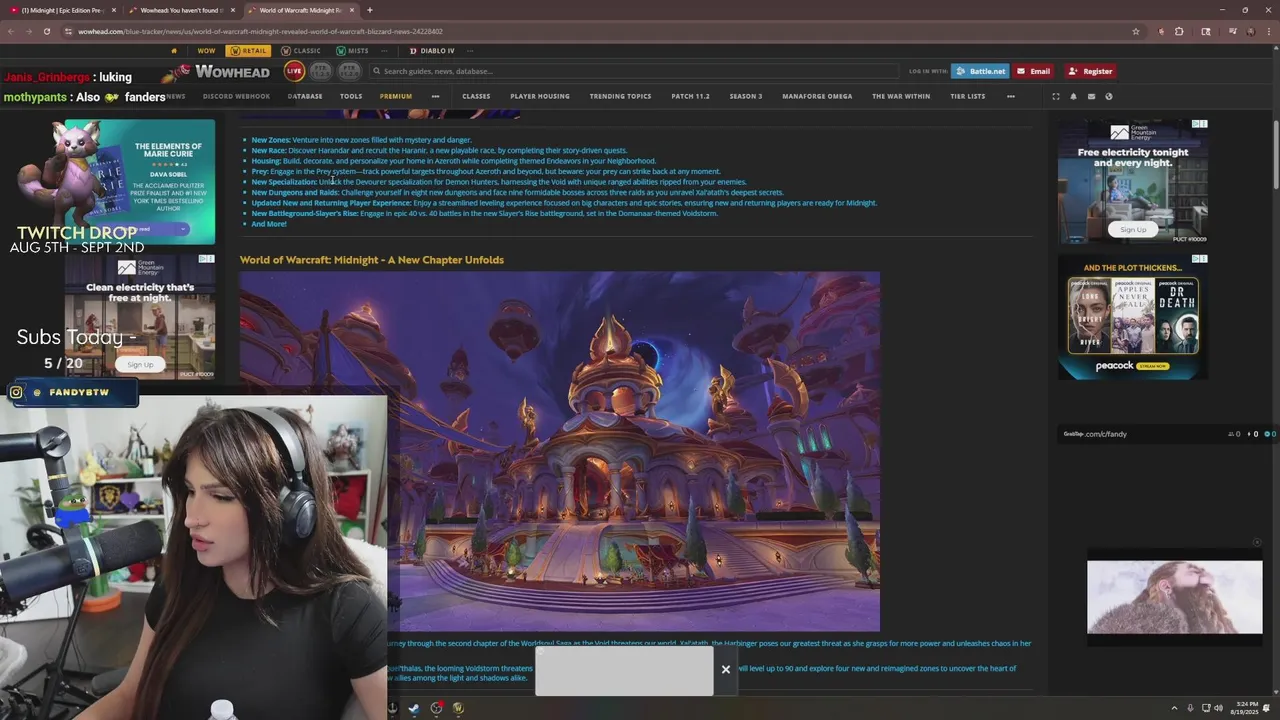The image size is (1280, 720).
Task: Open the language globe icon
Action: tap(1108, 96)
